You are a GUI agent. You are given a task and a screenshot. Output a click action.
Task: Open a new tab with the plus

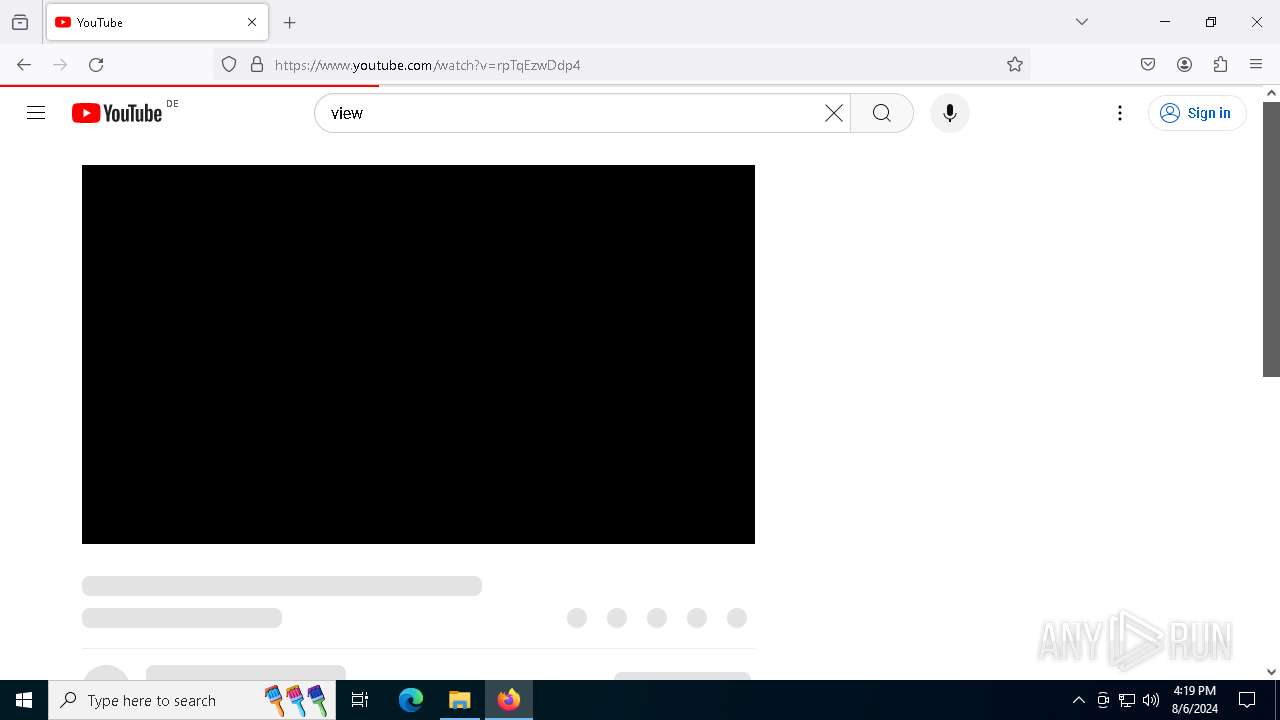pyautogui.click(x=290, y=22)
